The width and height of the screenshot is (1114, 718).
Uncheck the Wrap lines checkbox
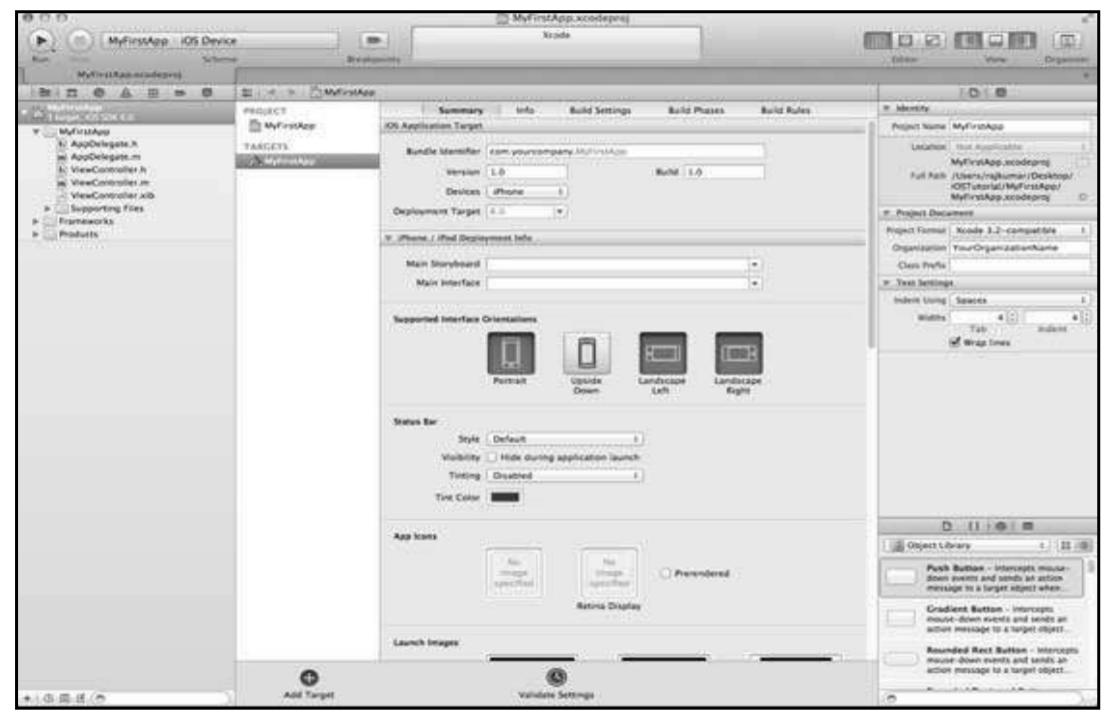tap(955, 342)
